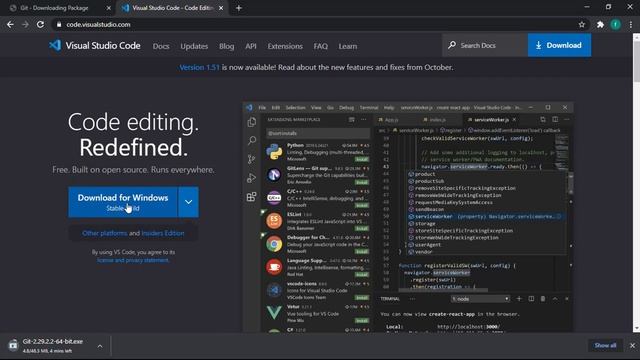This screenshot has height=360, width=640.
Task: Click the address bar URL code.visualstudio.com
Action: [98, 24]
